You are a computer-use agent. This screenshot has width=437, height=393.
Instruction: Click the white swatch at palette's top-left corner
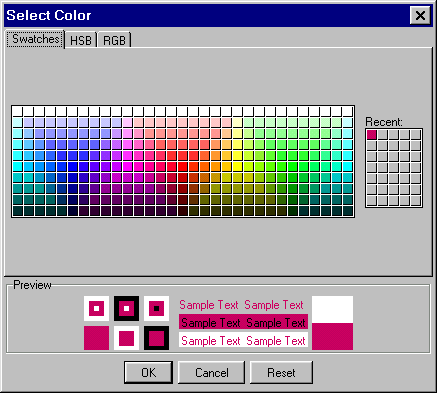[x=18, y=111]
